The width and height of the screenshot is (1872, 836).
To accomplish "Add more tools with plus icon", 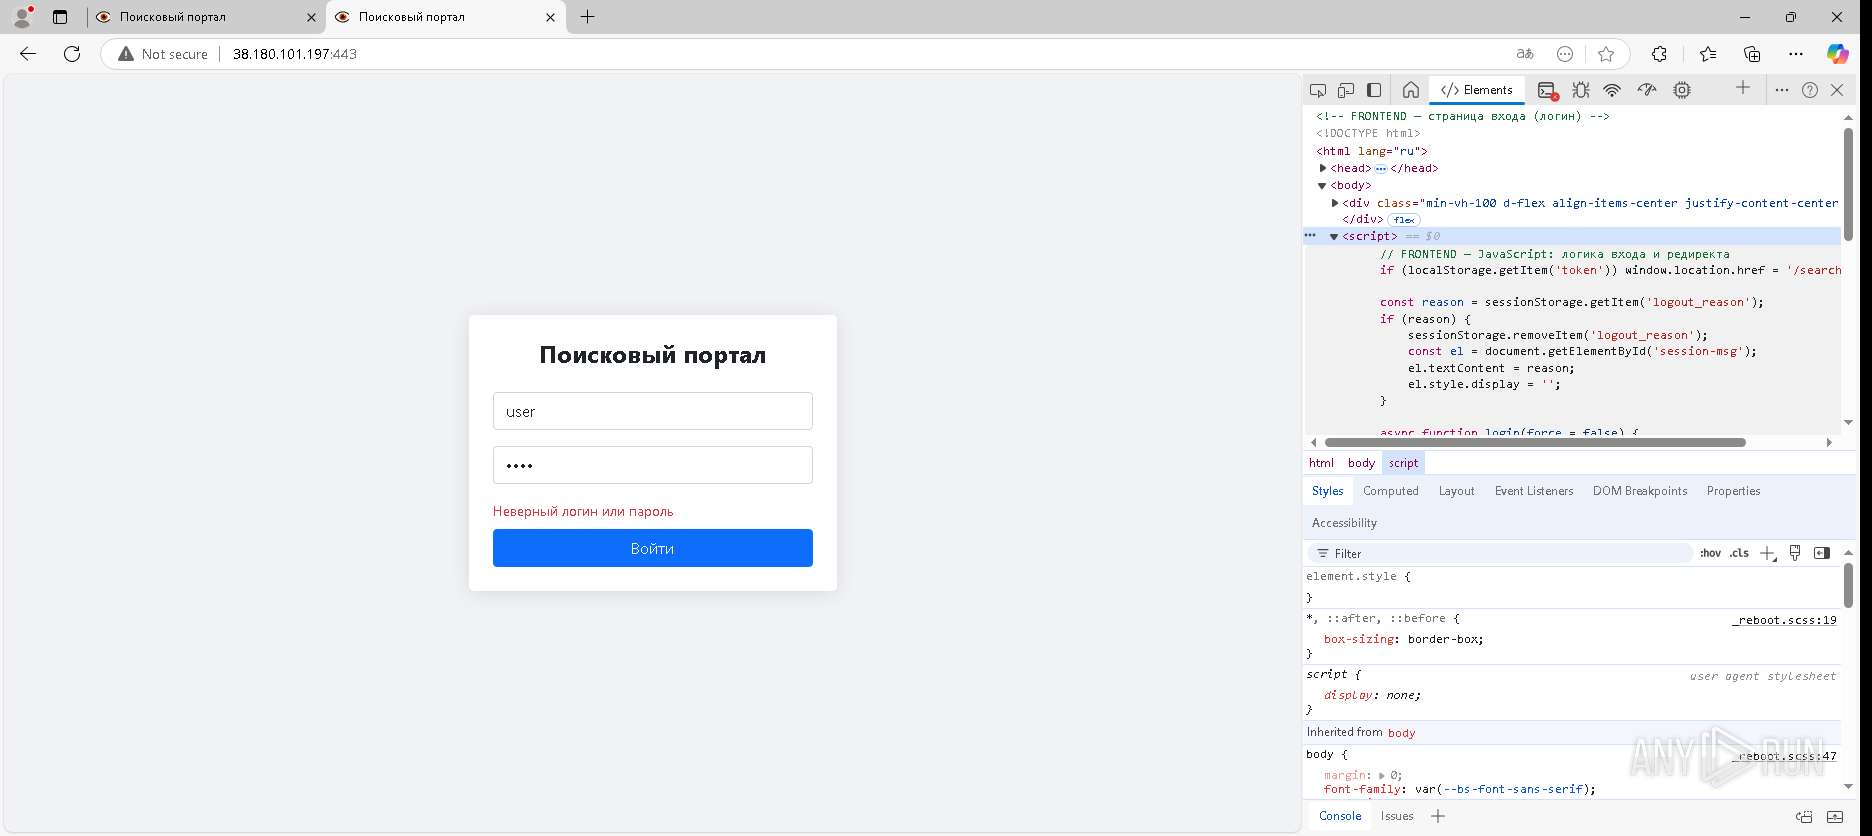I will (x=1743, y=88).
